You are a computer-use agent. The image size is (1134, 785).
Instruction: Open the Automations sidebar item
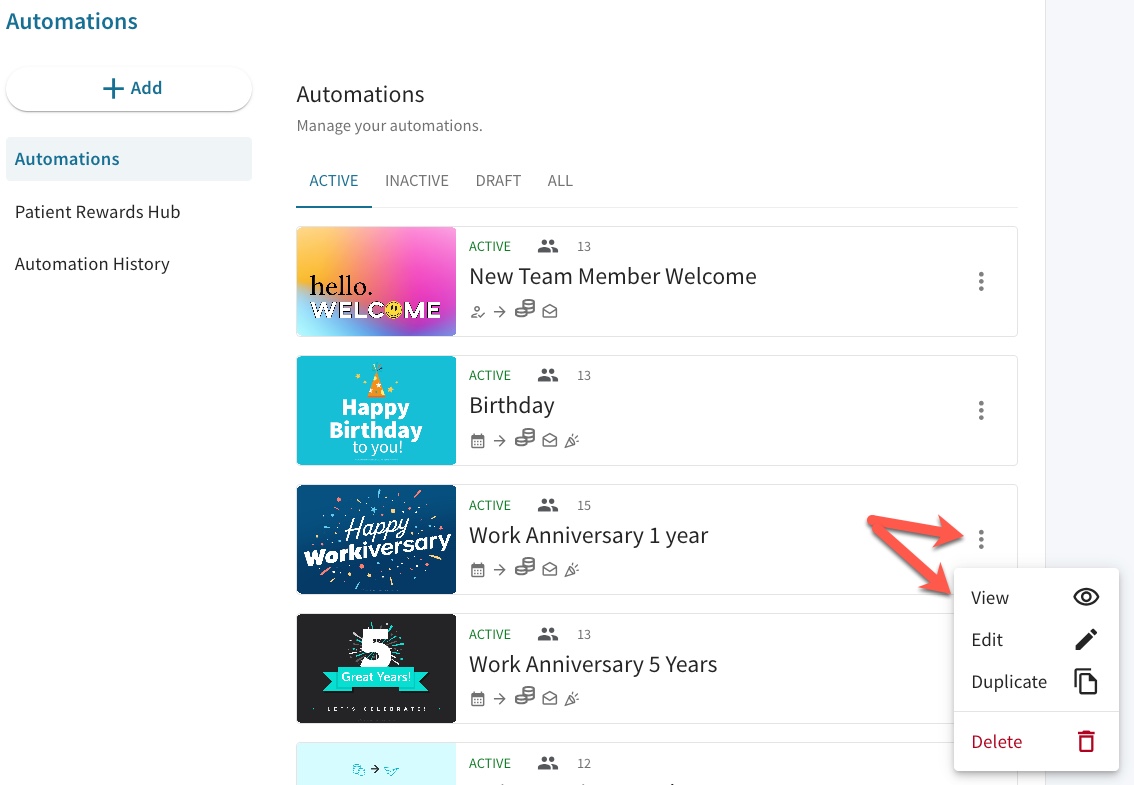point(129,159)
